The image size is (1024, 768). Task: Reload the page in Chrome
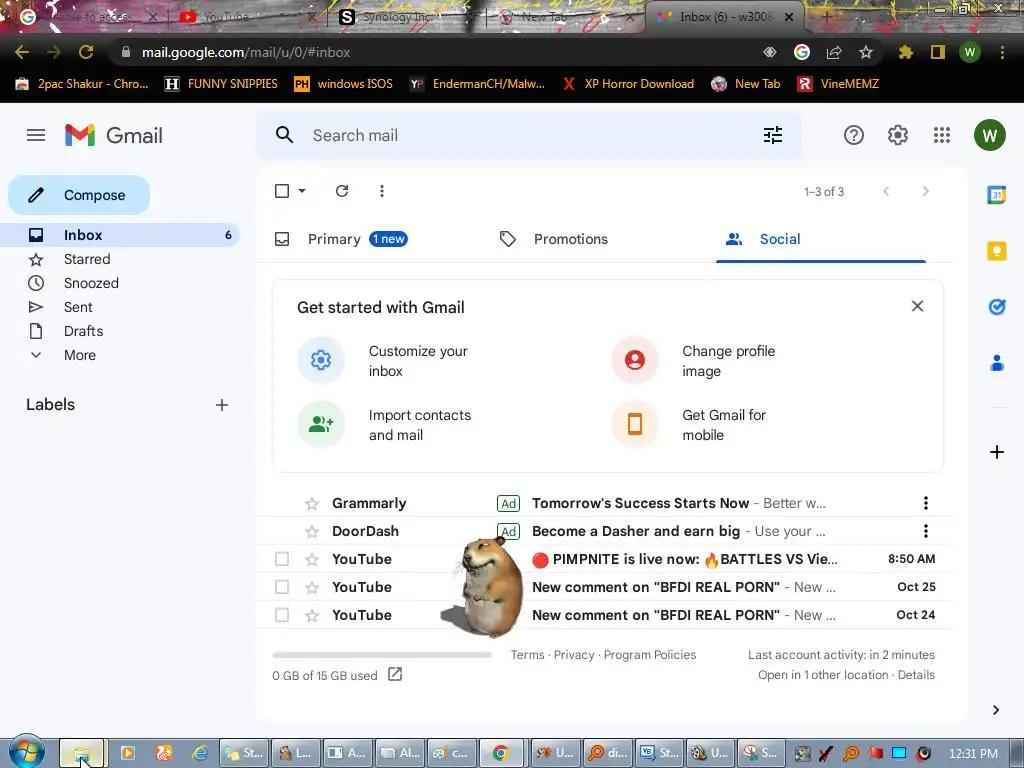coord(86,52)
